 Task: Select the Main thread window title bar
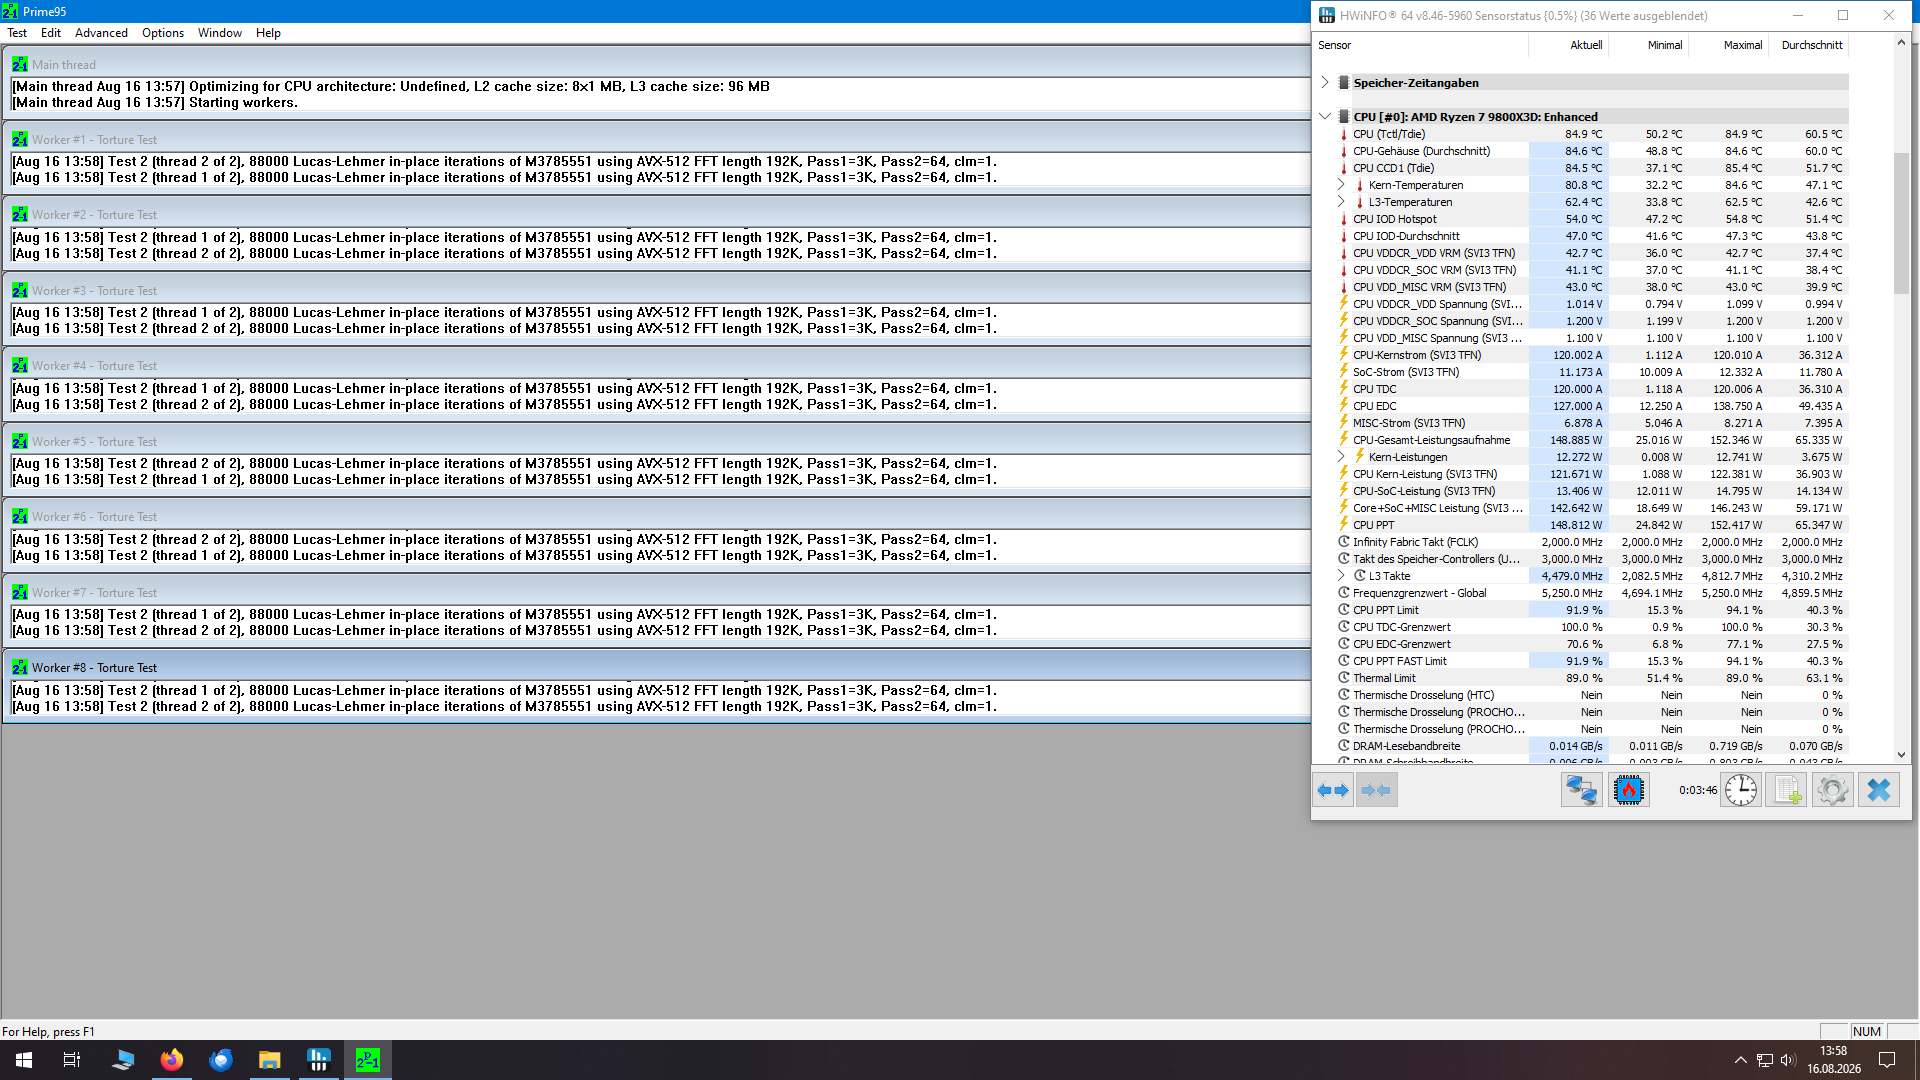point(656,64)
